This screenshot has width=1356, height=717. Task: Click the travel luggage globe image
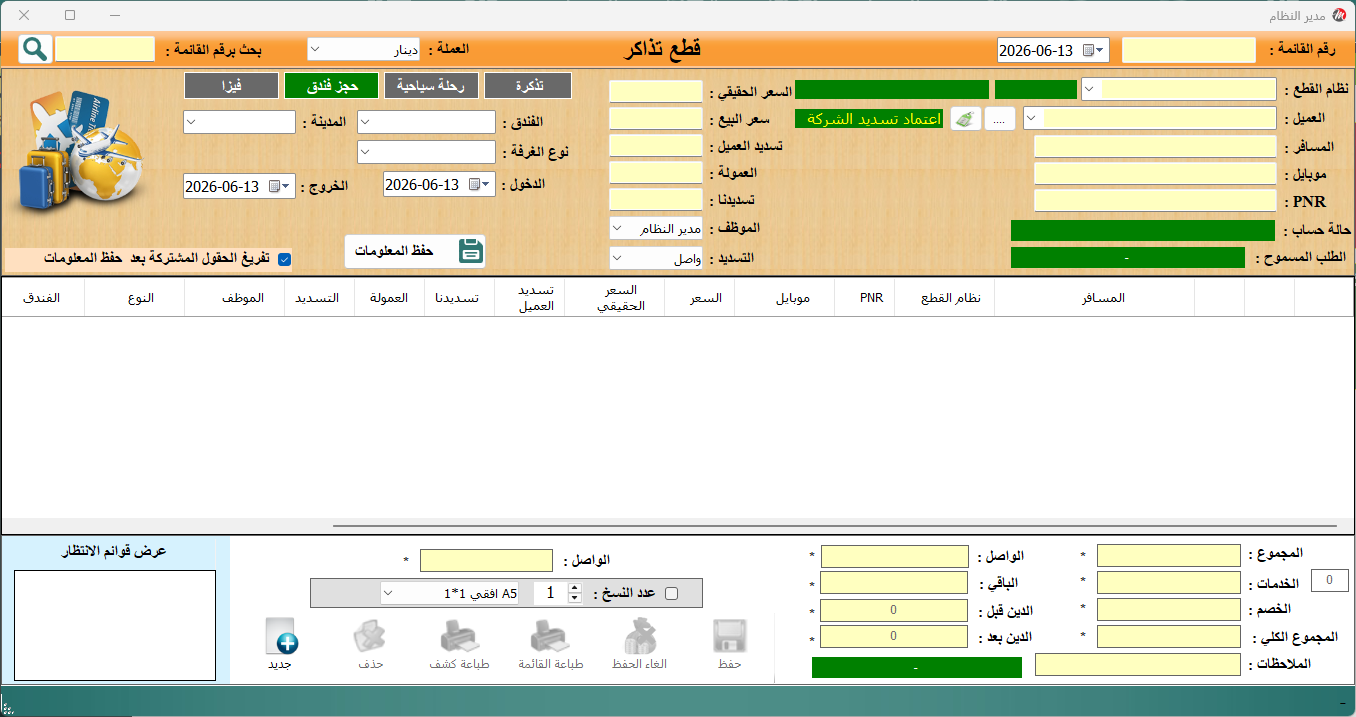point(80,150)
